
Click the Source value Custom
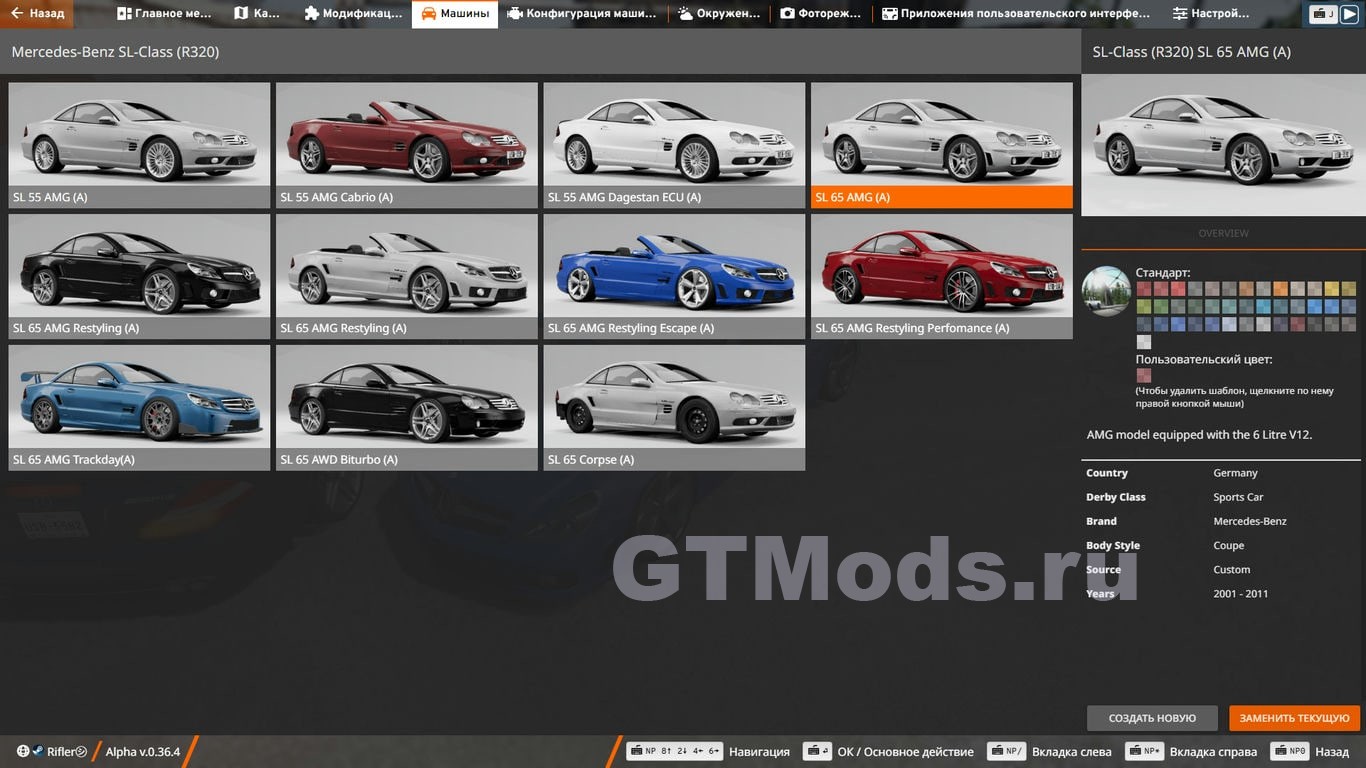1231,570
